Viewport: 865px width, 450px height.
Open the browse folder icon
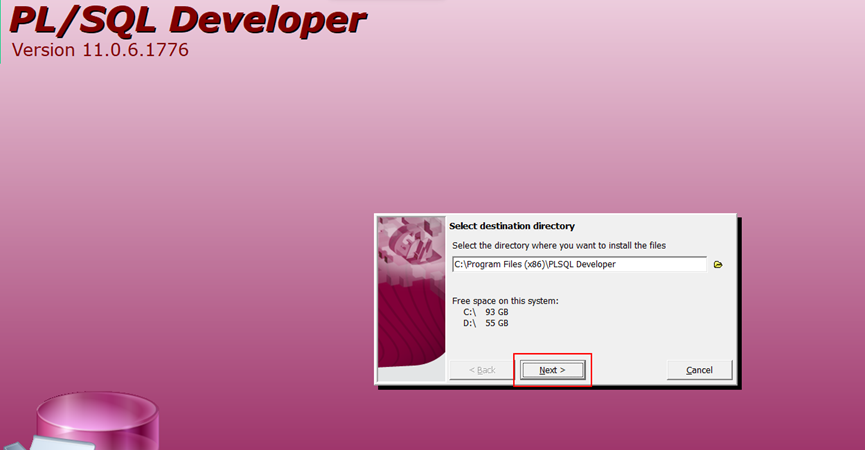tap(718, 265)
